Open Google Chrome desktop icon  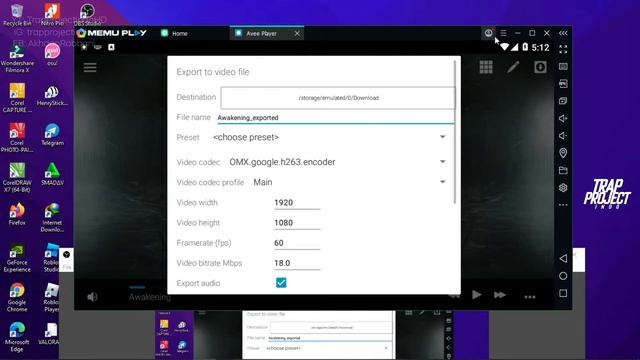pos(17,298)
